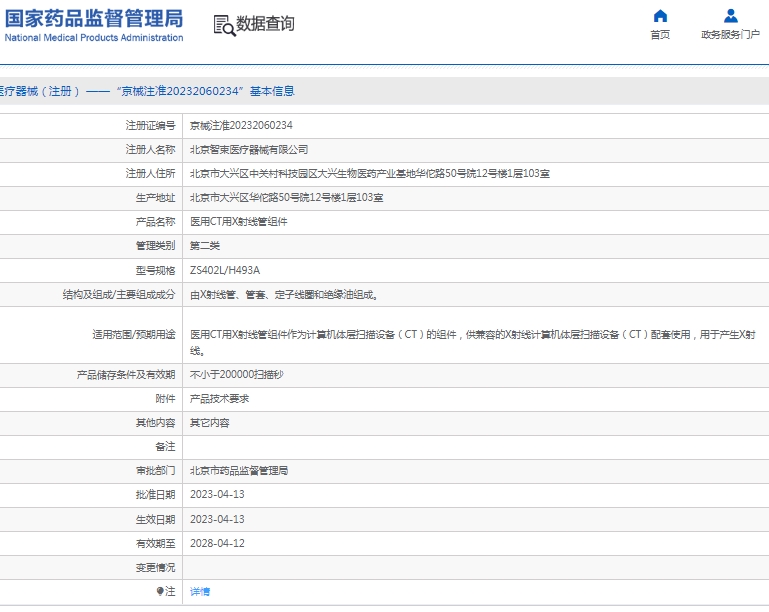Open the 政务服务门户 user portal icon
This screenshot has height=612, width=769.
click(x=730, y=16)
